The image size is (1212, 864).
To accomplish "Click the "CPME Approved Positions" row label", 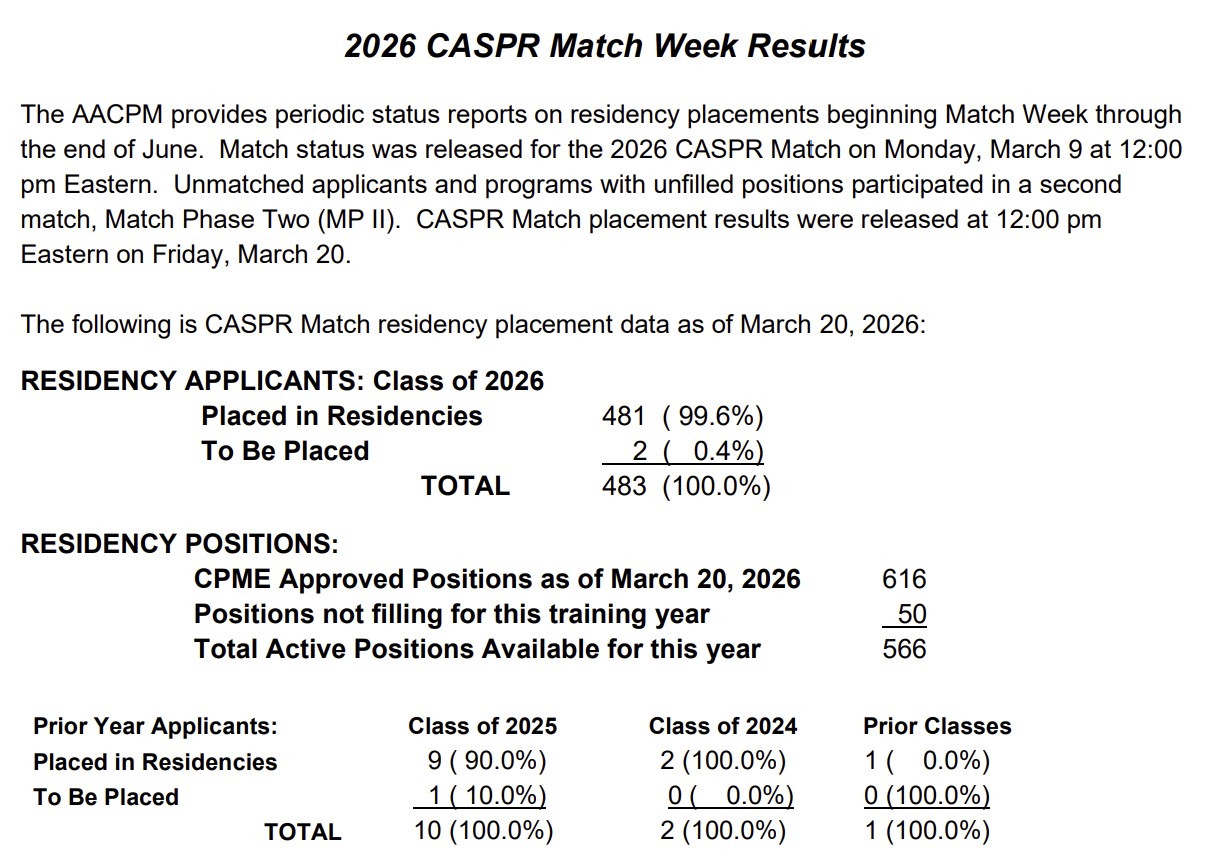I will pyautogui.click(x=497, y=579).
